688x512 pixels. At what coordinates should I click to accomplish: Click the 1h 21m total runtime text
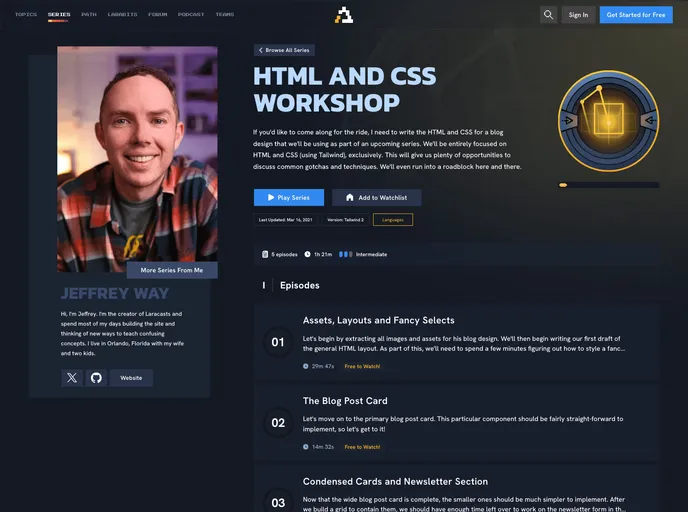pyautogui.click(x=323, y=254)
